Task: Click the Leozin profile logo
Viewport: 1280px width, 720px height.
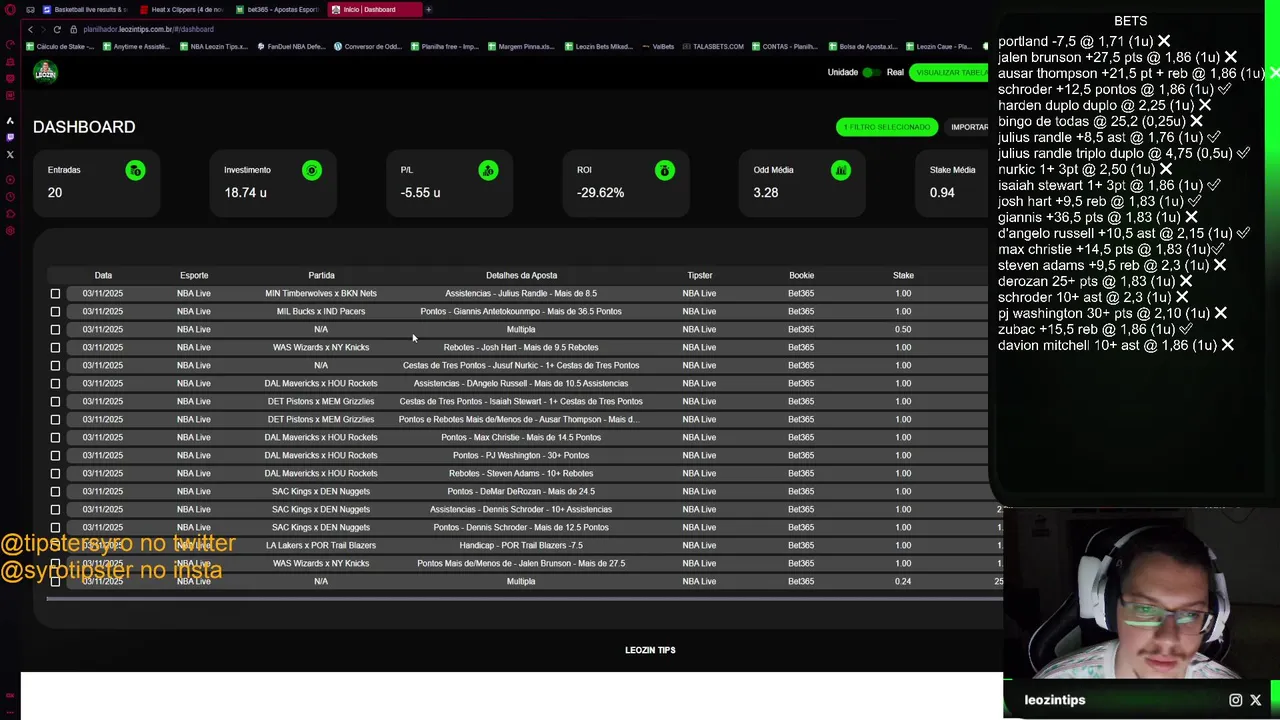Action: 45,72
